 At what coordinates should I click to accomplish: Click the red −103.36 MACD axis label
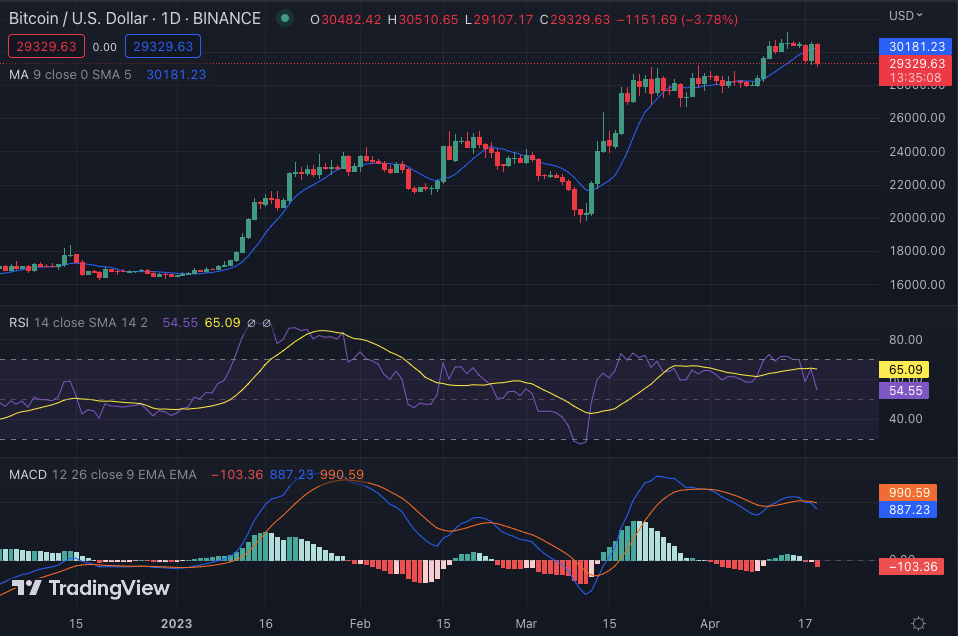912,566
